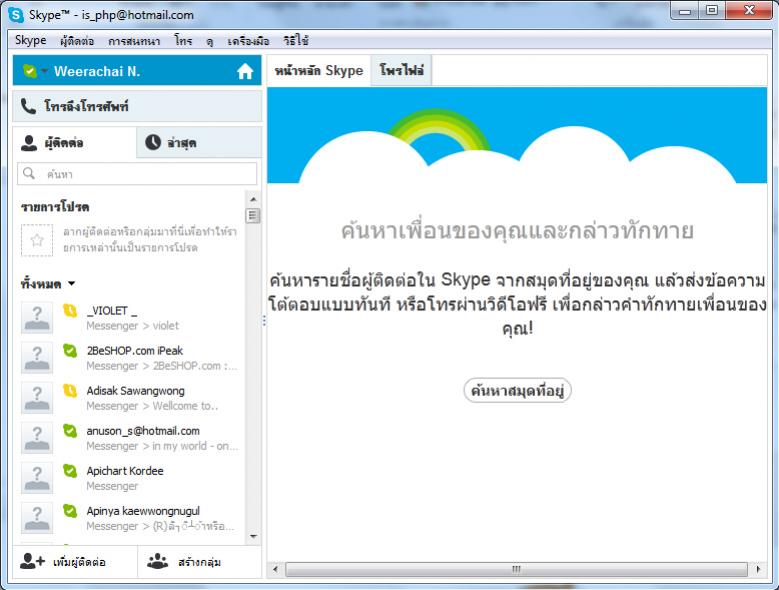Click the clock icon for recent
This screenshot has height=590, width=779.
pyautogui.click(x=153, y=143)
